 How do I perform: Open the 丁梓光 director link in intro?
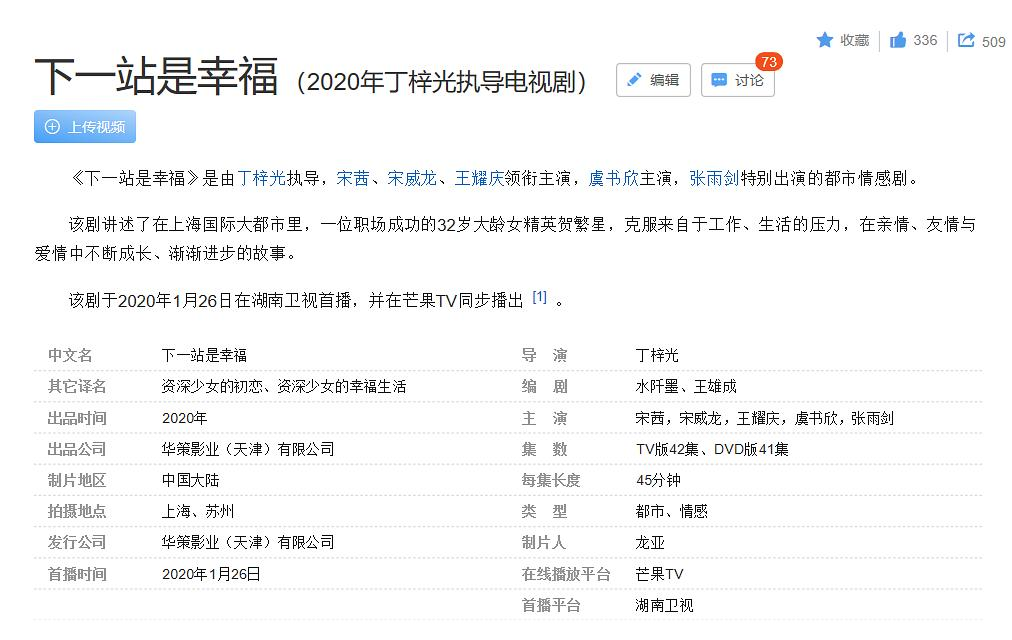coord(262,179)
